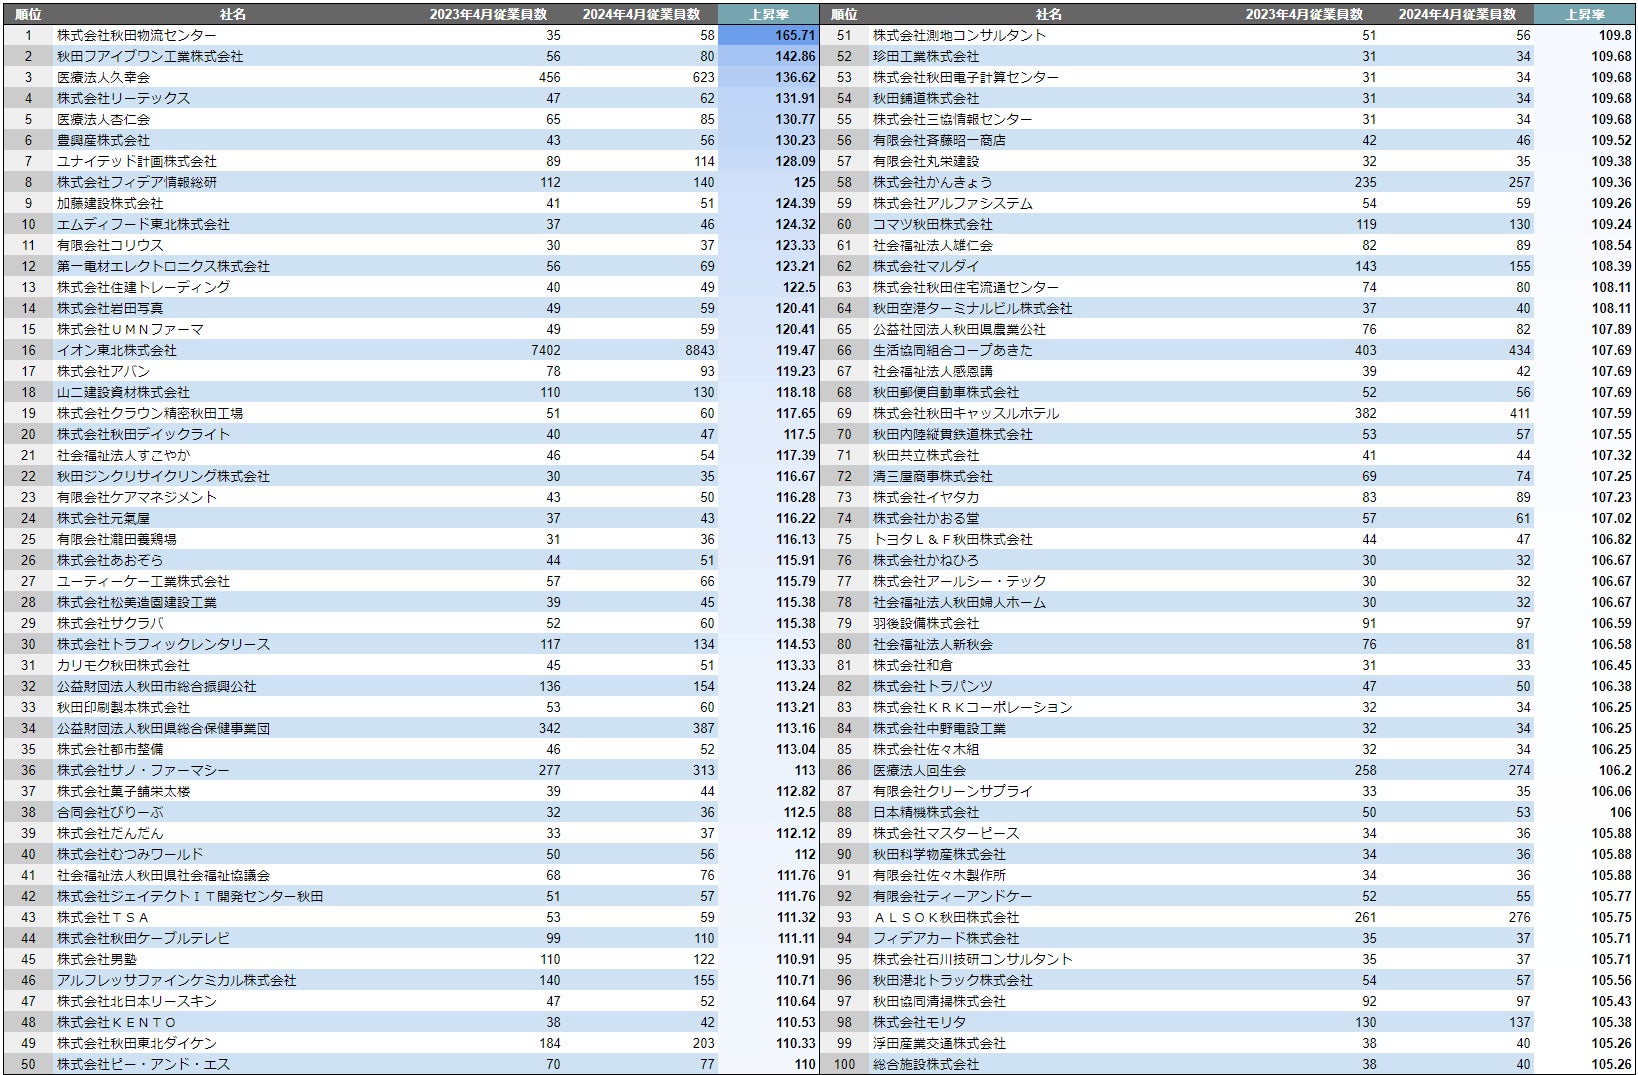Click the 公益財団法人秋田市総合振興公社 name

pyautogui.click(x=157, y=686)
